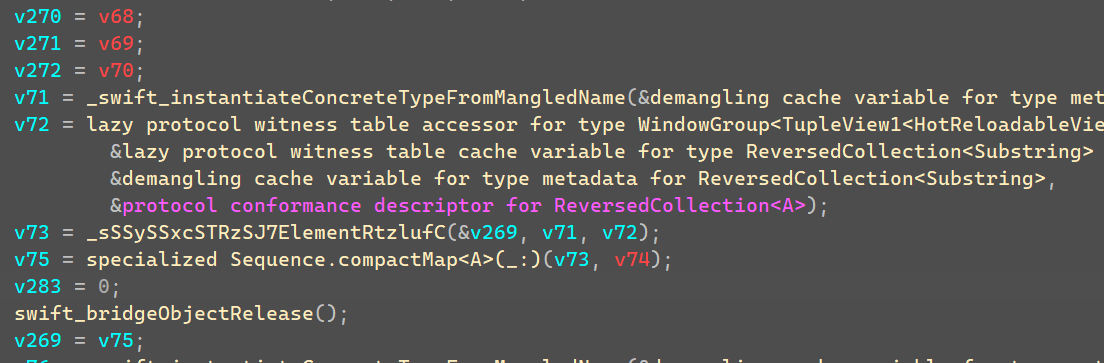
Task: Open the magenta protocol conformance descriptor
Action: 464,205
